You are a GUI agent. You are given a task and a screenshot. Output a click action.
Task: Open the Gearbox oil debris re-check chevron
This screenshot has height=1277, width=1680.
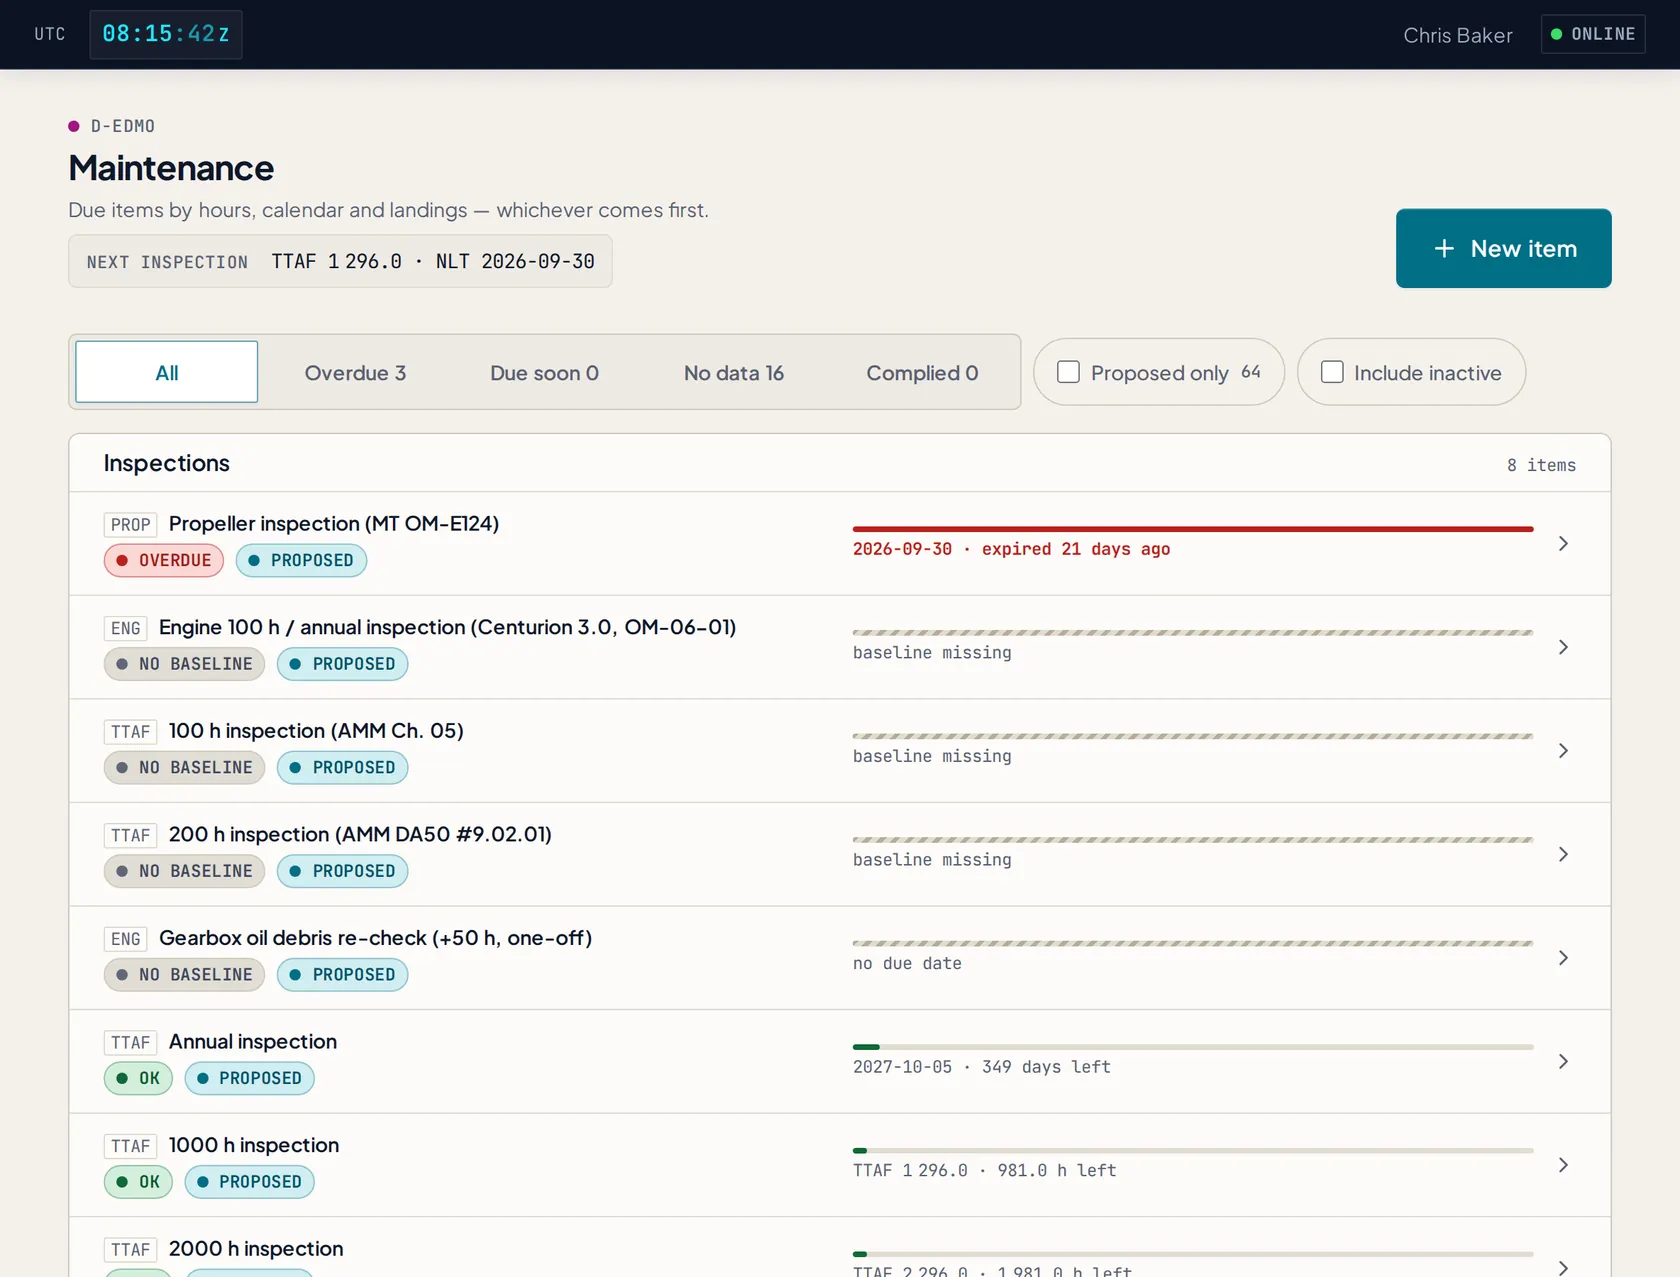(1563, 957)
